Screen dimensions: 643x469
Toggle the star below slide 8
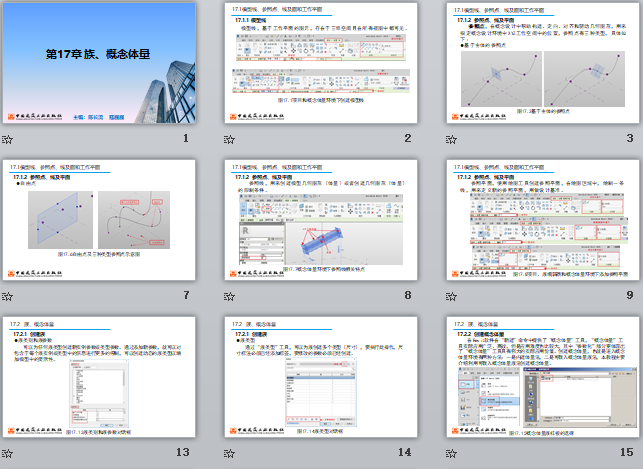pyautogui.click(x=230, y=297)
